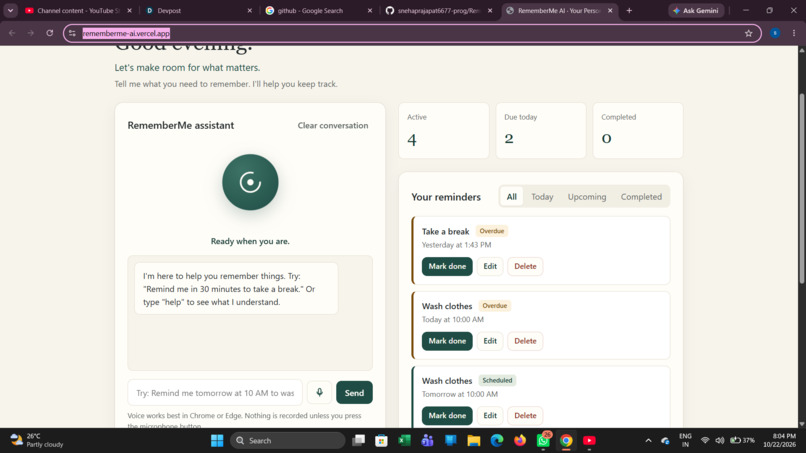Click the Send button

click(x=354, y=392)
